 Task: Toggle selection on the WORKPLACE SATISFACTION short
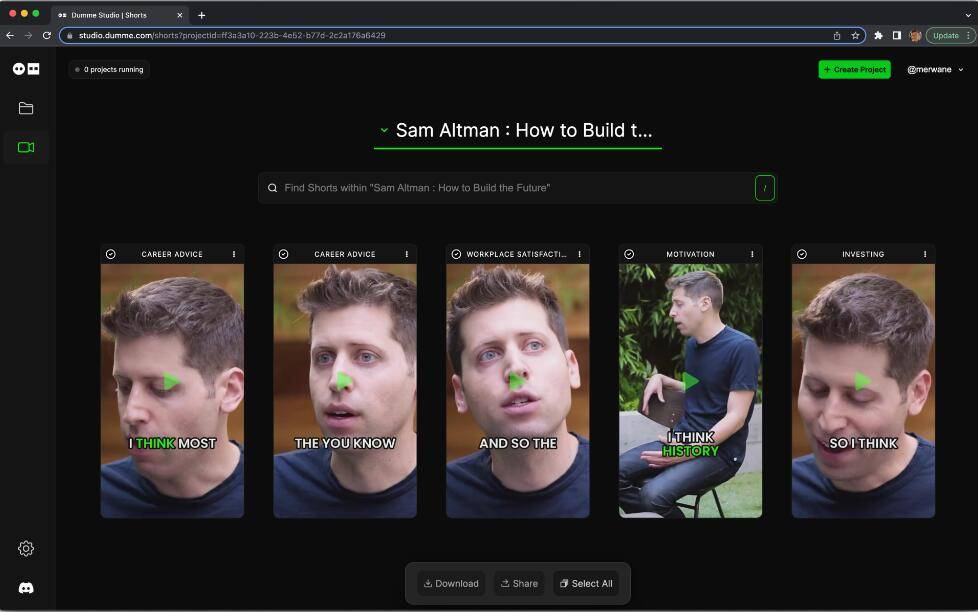[456, 254]
